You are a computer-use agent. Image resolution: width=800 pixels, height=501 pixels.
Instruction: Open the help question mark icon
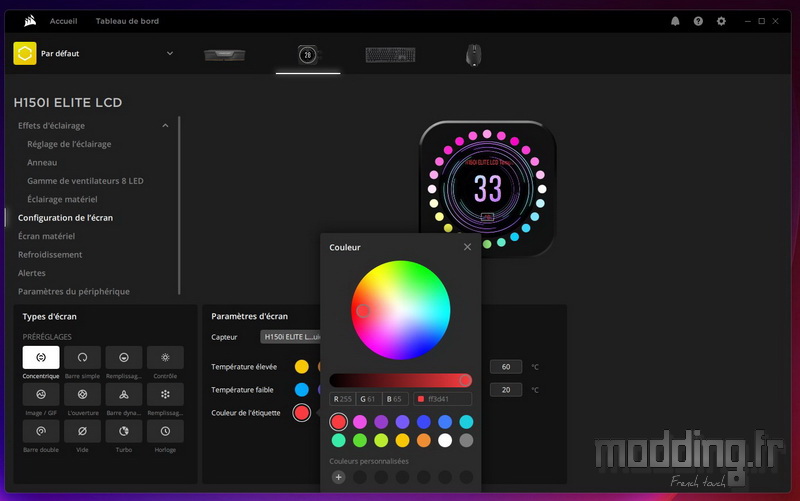coord(698,21)
